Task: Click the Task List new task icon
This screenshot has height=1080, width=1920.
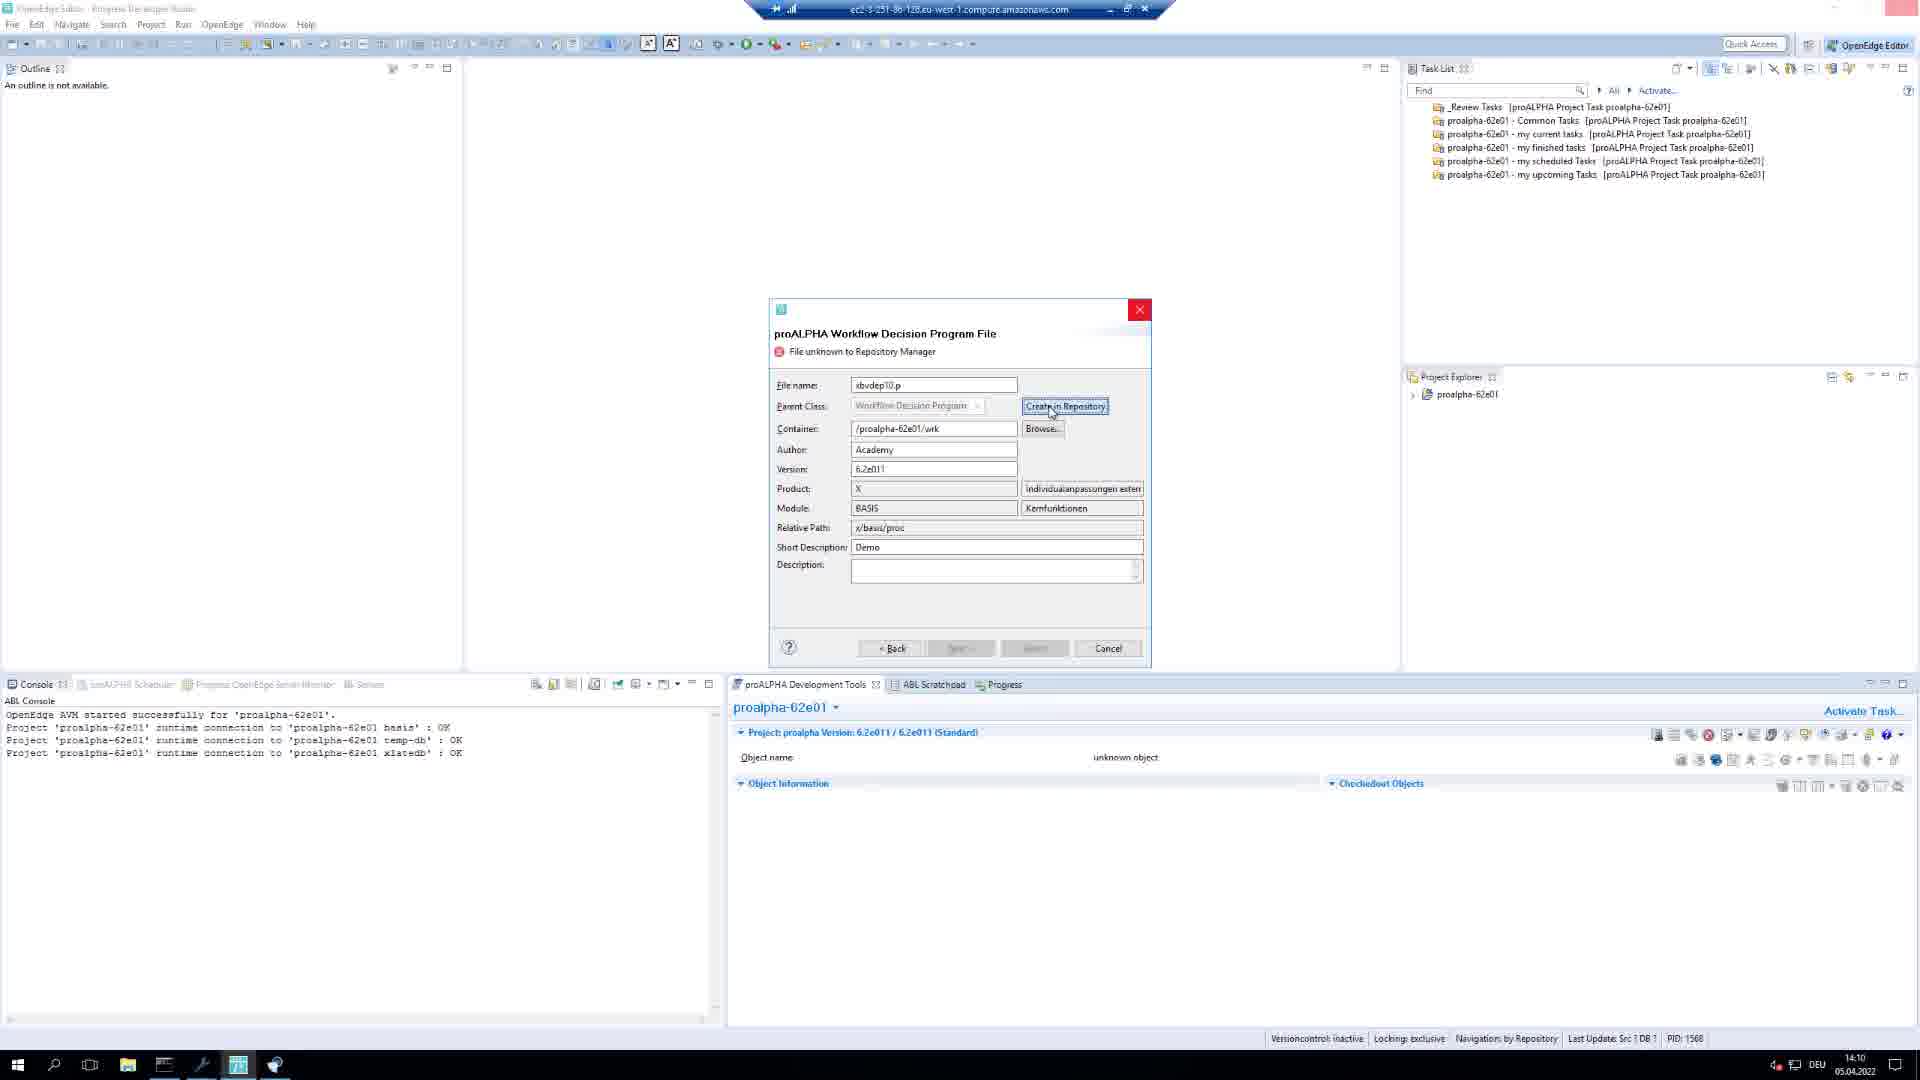Action: pyautogui.click(x=1677, y=69)
